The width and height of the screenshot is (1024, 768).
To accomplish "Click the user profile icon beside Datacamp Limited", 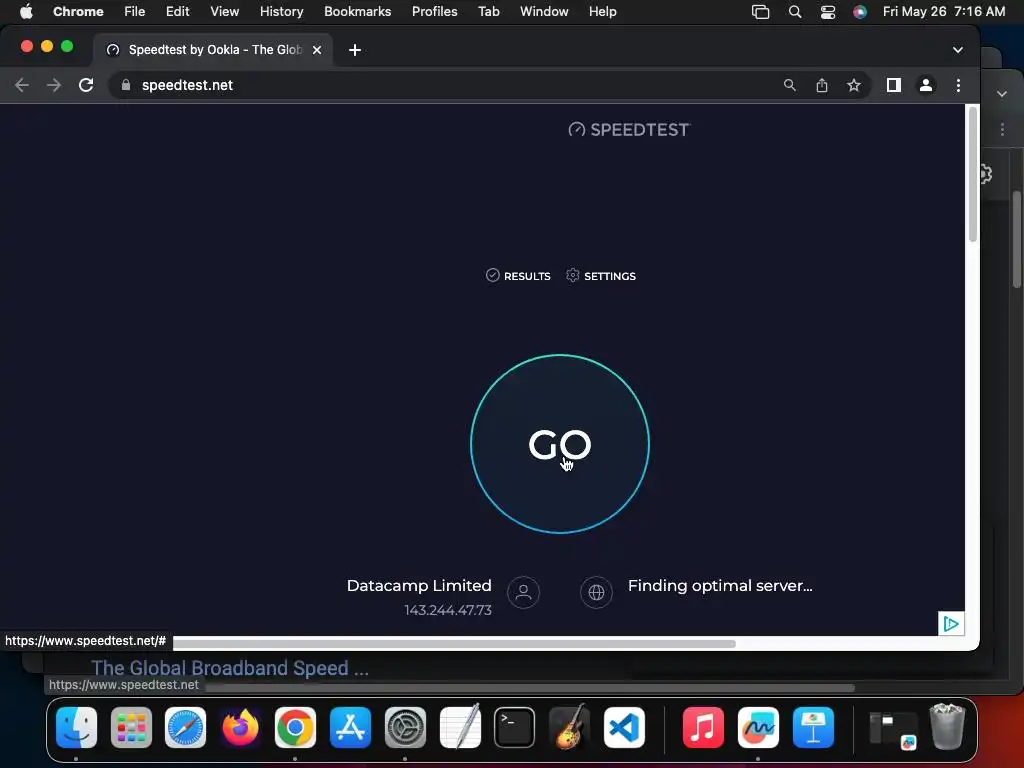I will click(523, 592).
